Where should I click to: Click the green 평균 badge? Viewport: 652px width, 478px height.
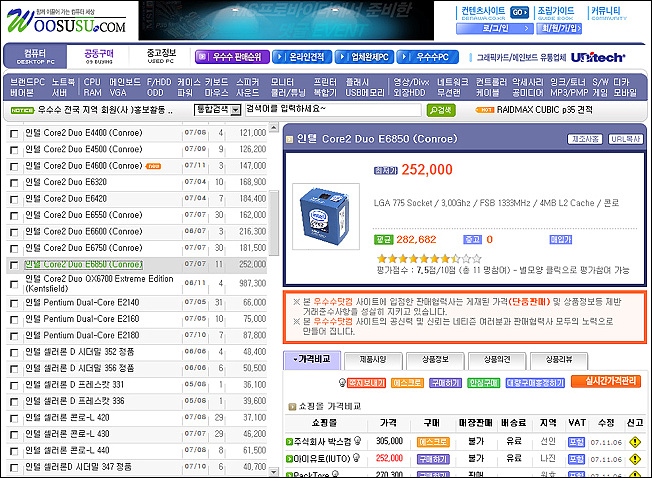pos(383,240)
